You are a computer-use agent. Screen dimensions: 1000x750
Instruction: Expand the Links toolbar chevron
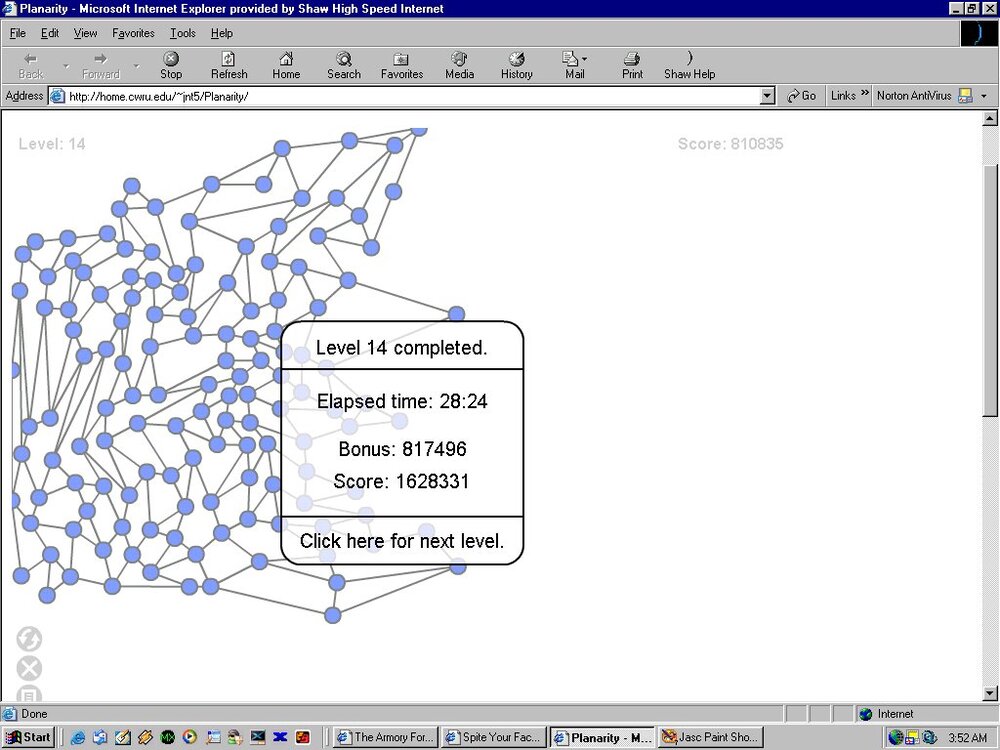863,95
